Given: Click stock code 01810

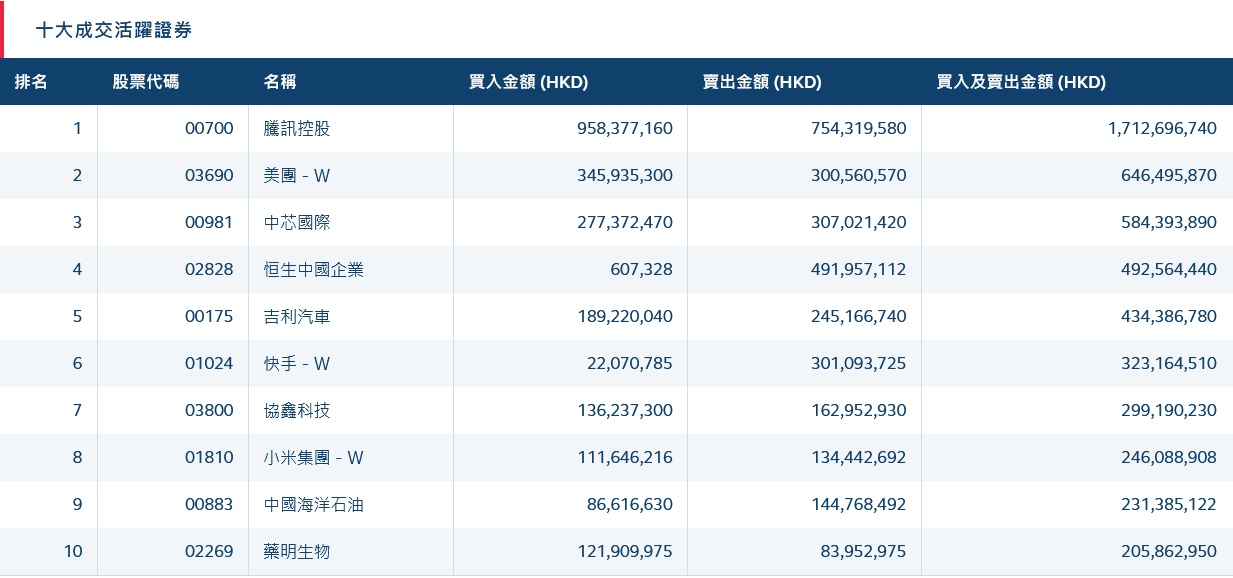Looking at the screenshot, I should (209, 457).
